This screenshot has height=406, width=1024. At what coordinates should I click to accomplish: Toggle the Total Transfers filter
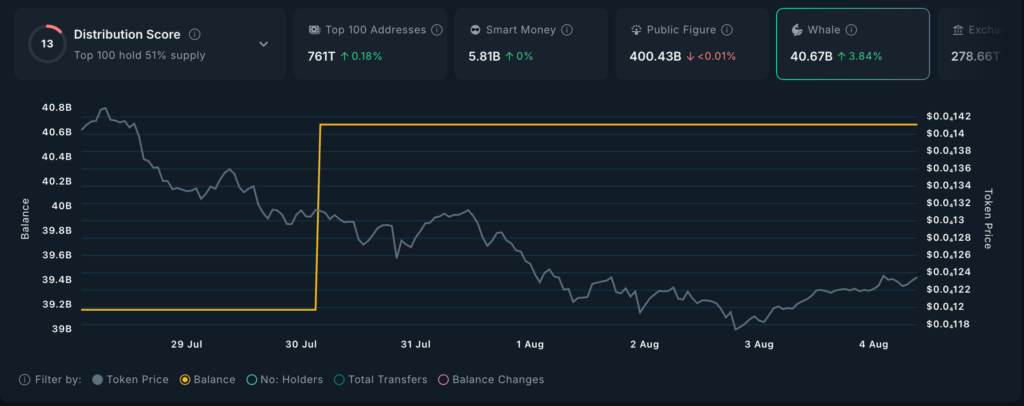[x=380, y=379]
